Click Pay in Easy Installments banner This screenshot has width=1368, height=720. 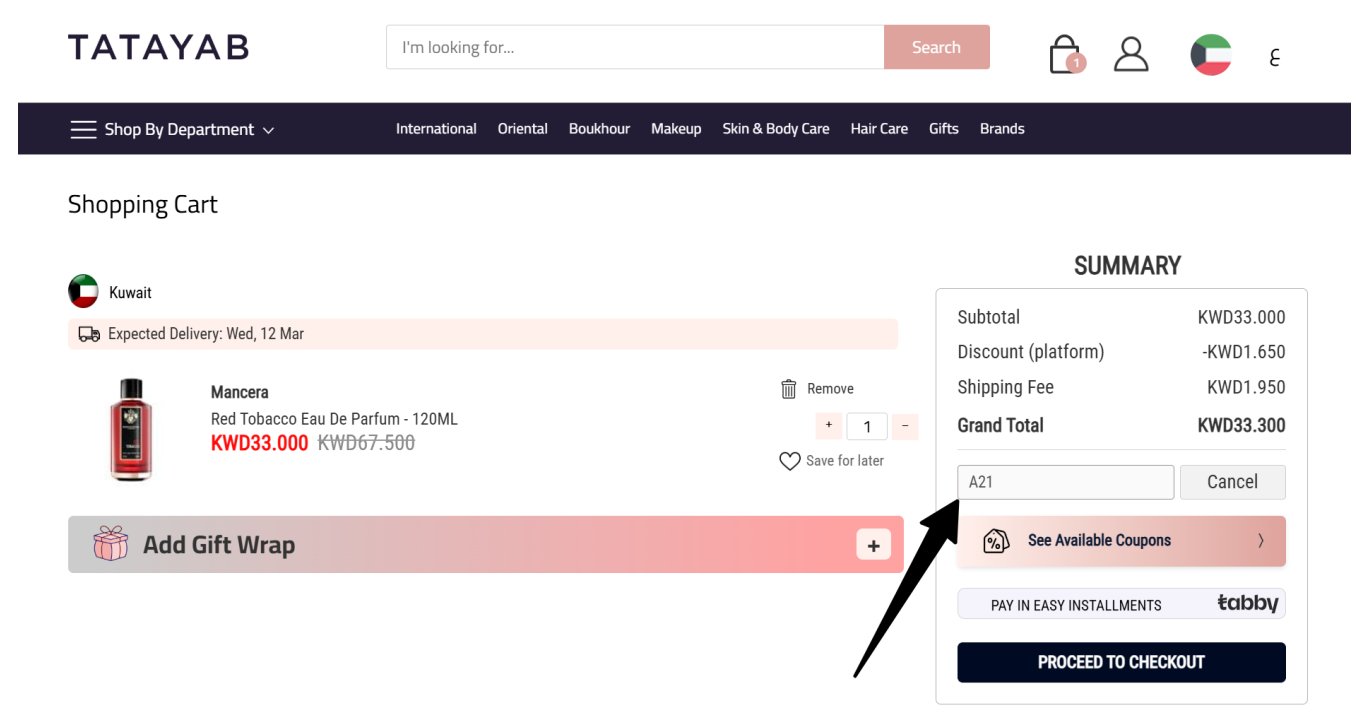(x=1121, y=604)
